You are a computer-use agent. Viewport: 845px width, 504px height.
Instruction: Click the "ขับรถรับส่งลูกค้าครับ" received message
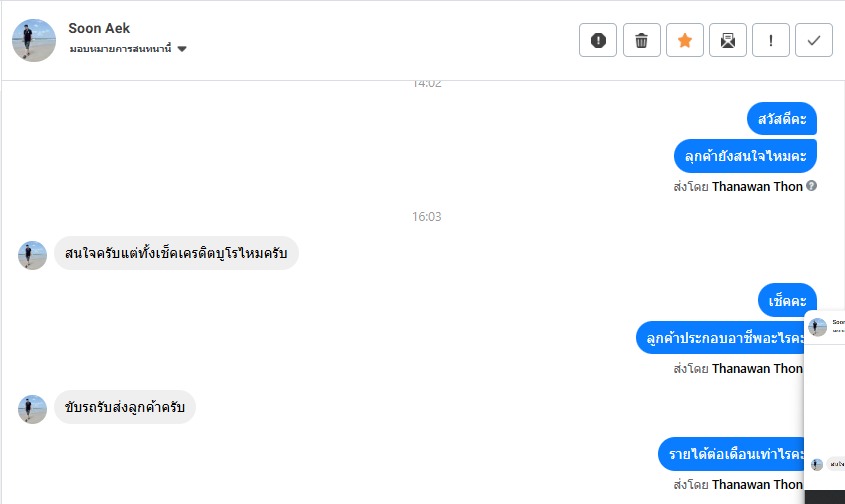point(125,407)
